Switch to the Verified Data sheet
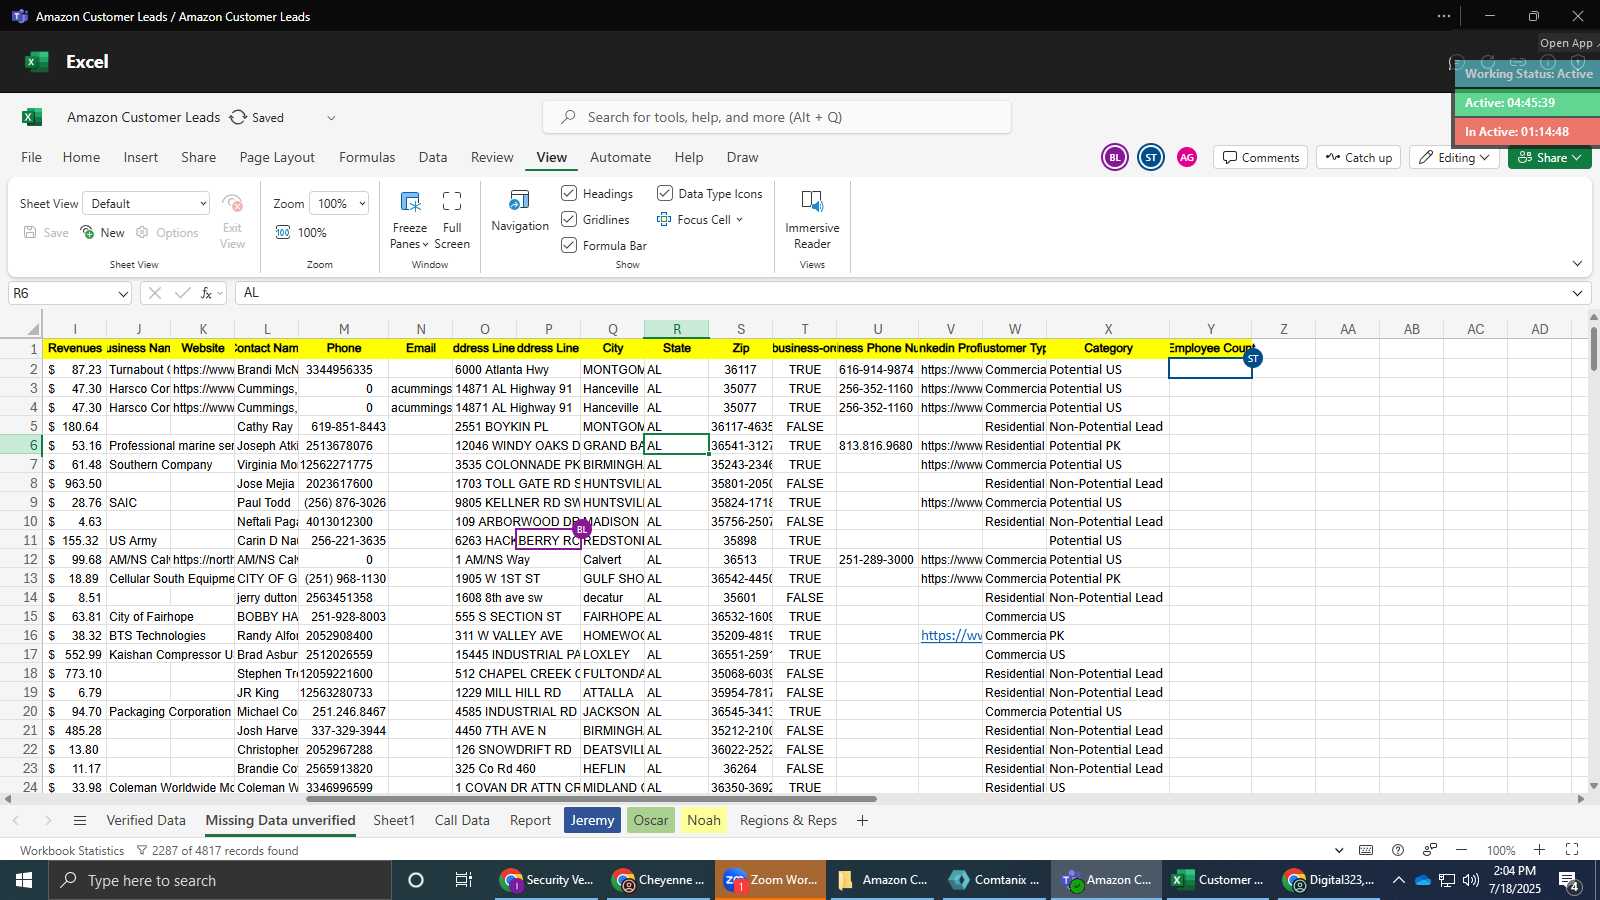The height and width of the screenshot is (900, 1600). coord(146,820)
